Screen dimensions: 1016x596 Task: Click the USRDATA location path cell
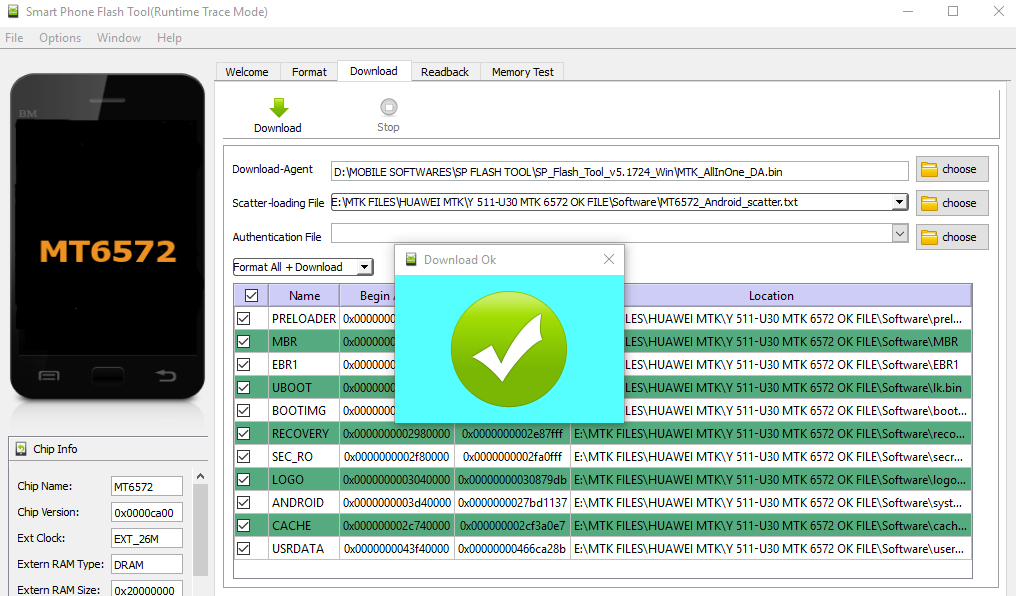pos(770,549)
